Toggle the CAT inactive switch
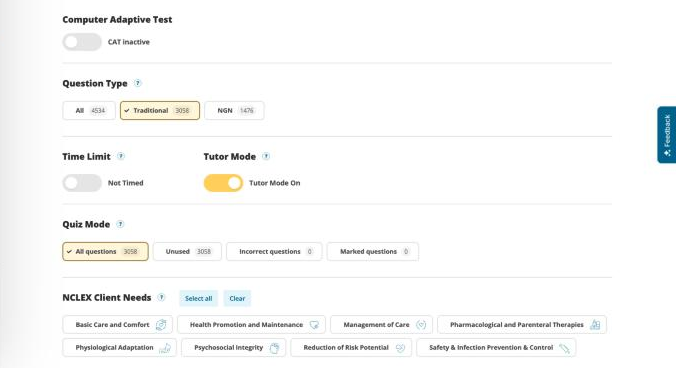Viewport: 676px width, 368px height. pyautogui.click(x=82, y=42)
